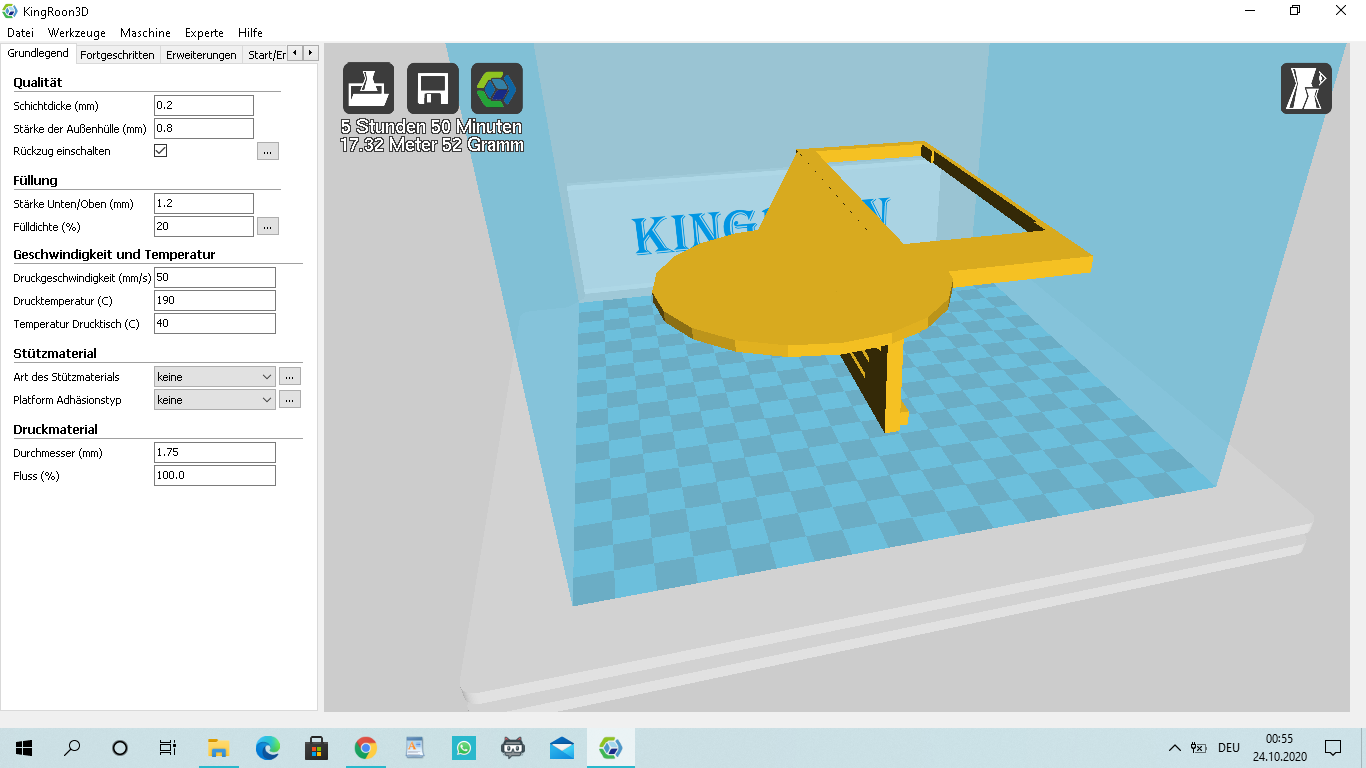
Task: Click the floppy disk save toolpath icon
Action: point(432,89)
